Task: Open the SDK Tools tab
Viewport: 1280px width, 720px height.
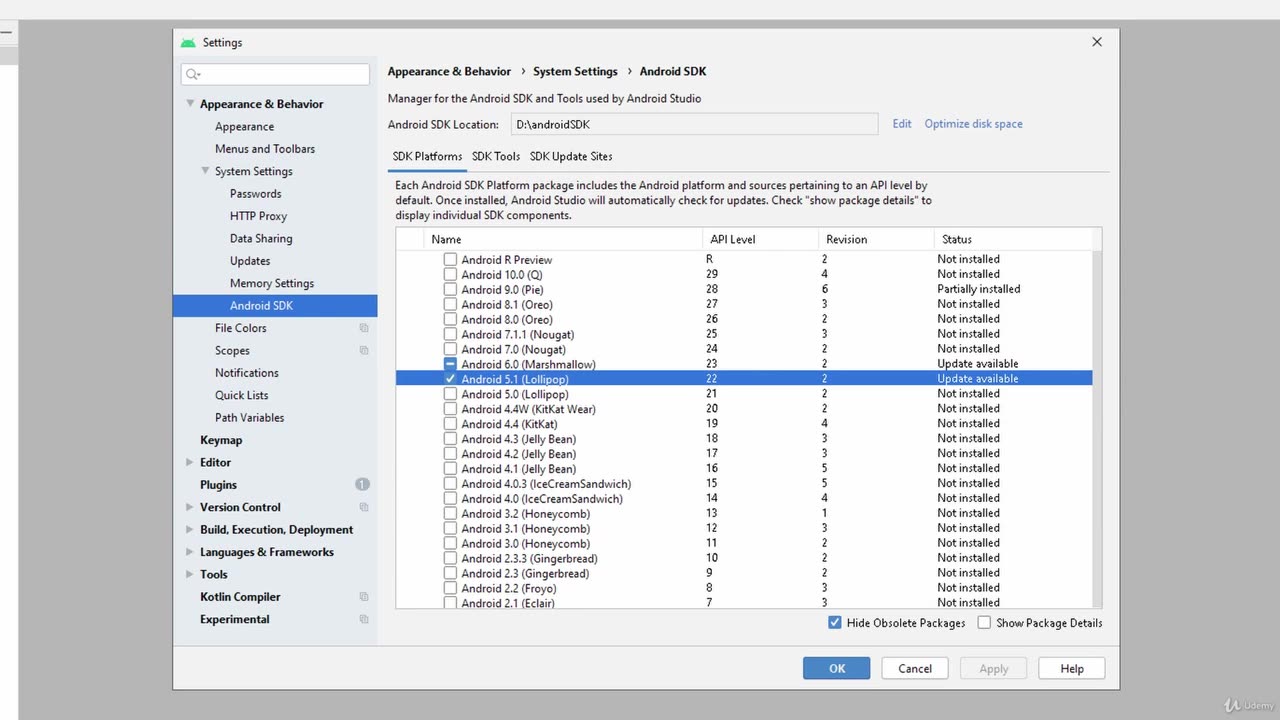Action: click(496, 156)
